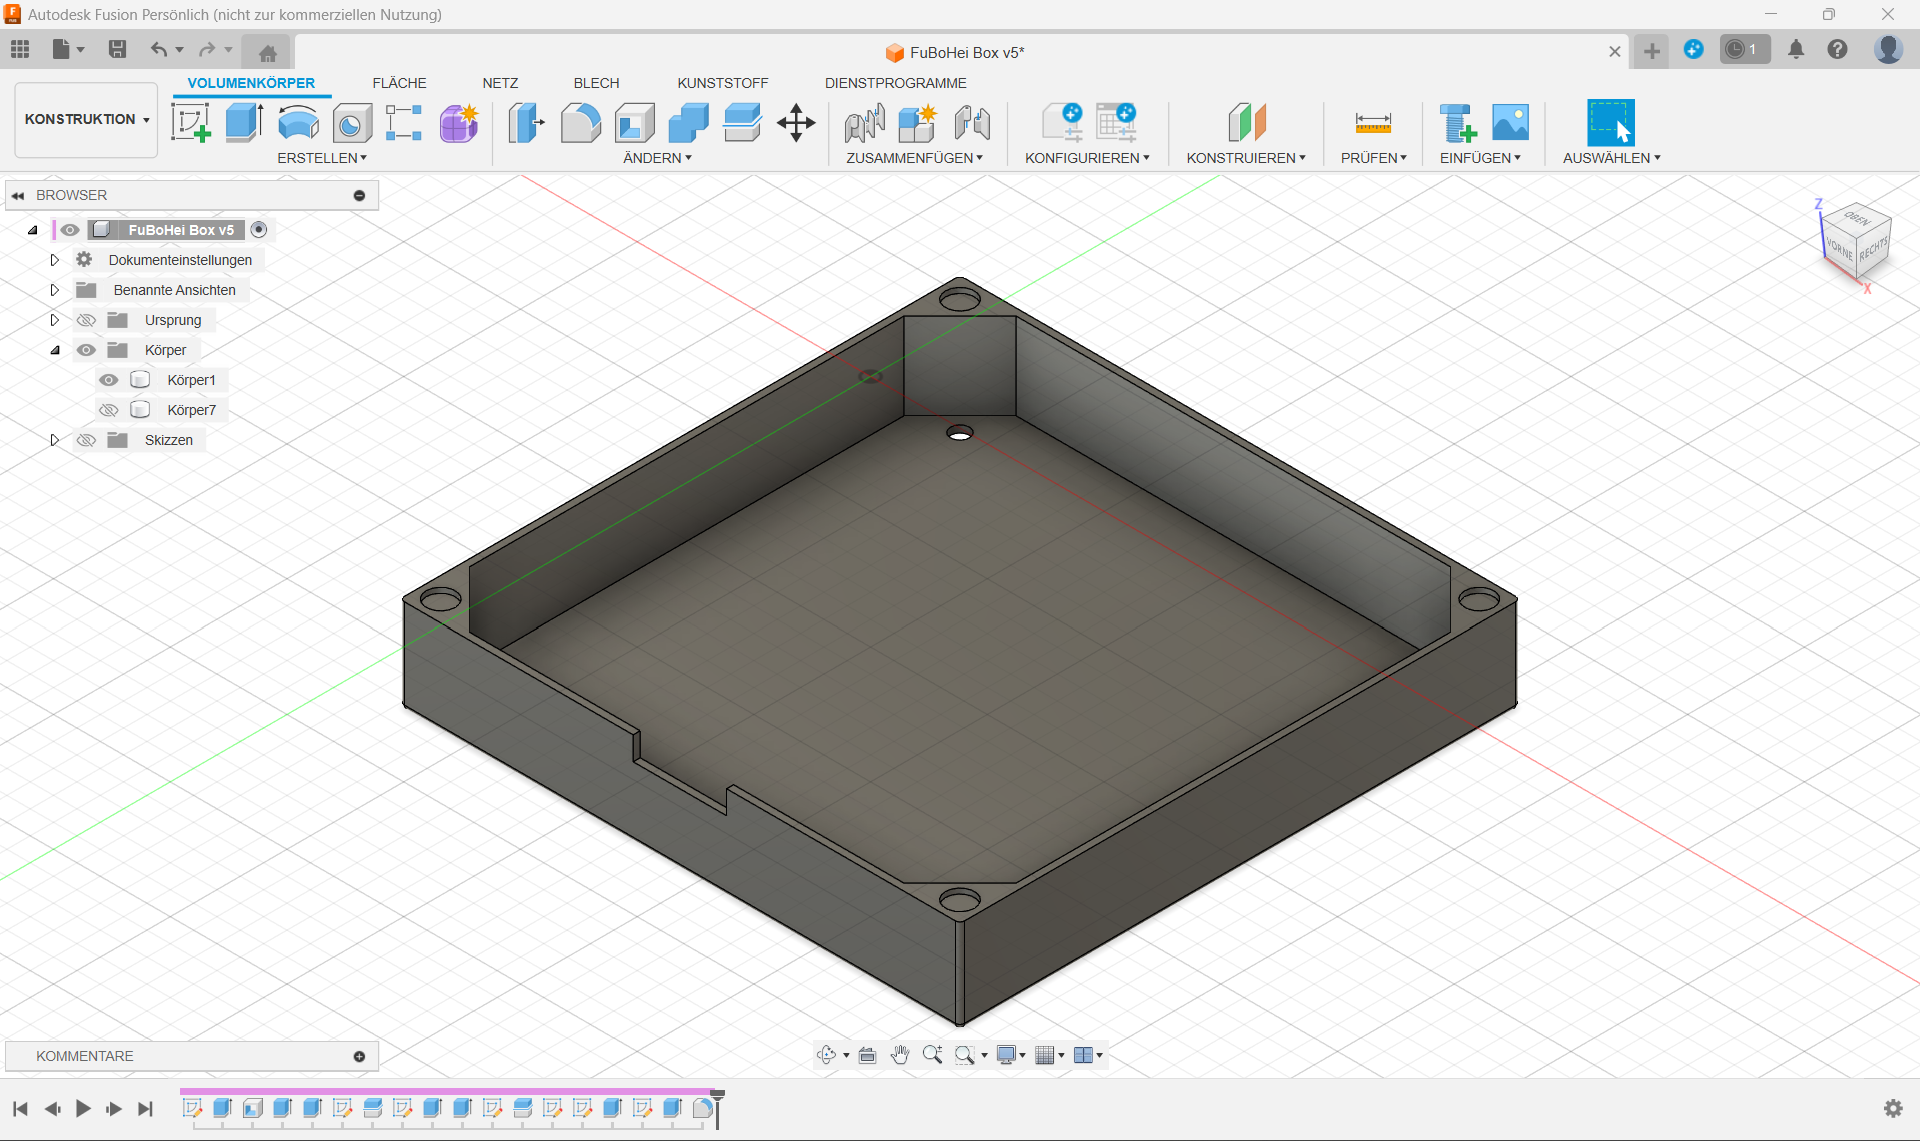Click the notifications bell icon
The width and height of the screenshot is (1920, 1141).
(1796, 49)
